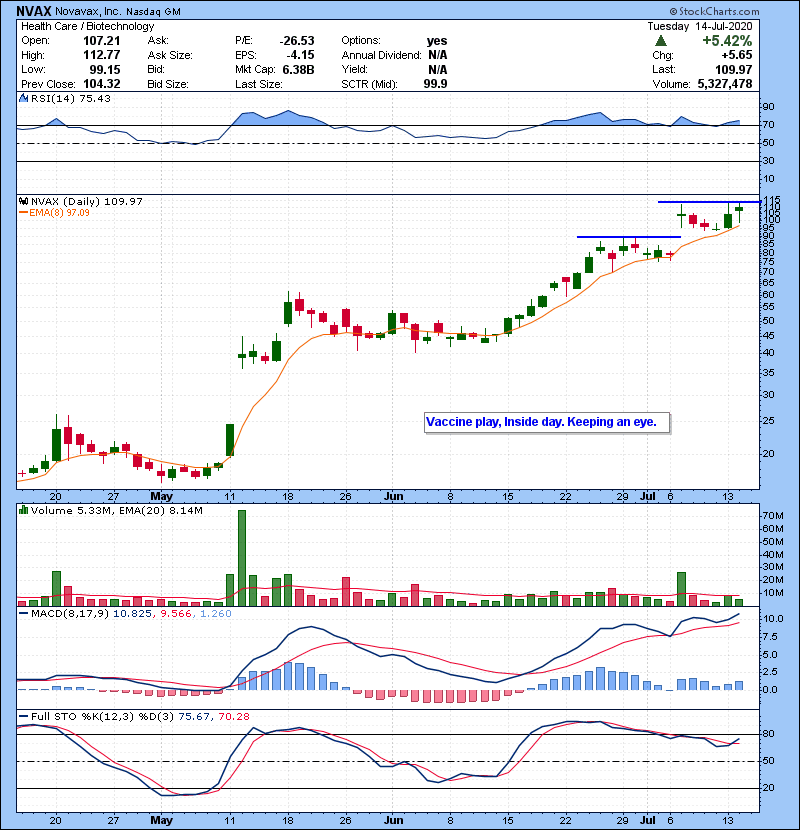Screen dimensions: 800x830
Task: Click the tallest green volume bar
Action: (242, 558)
